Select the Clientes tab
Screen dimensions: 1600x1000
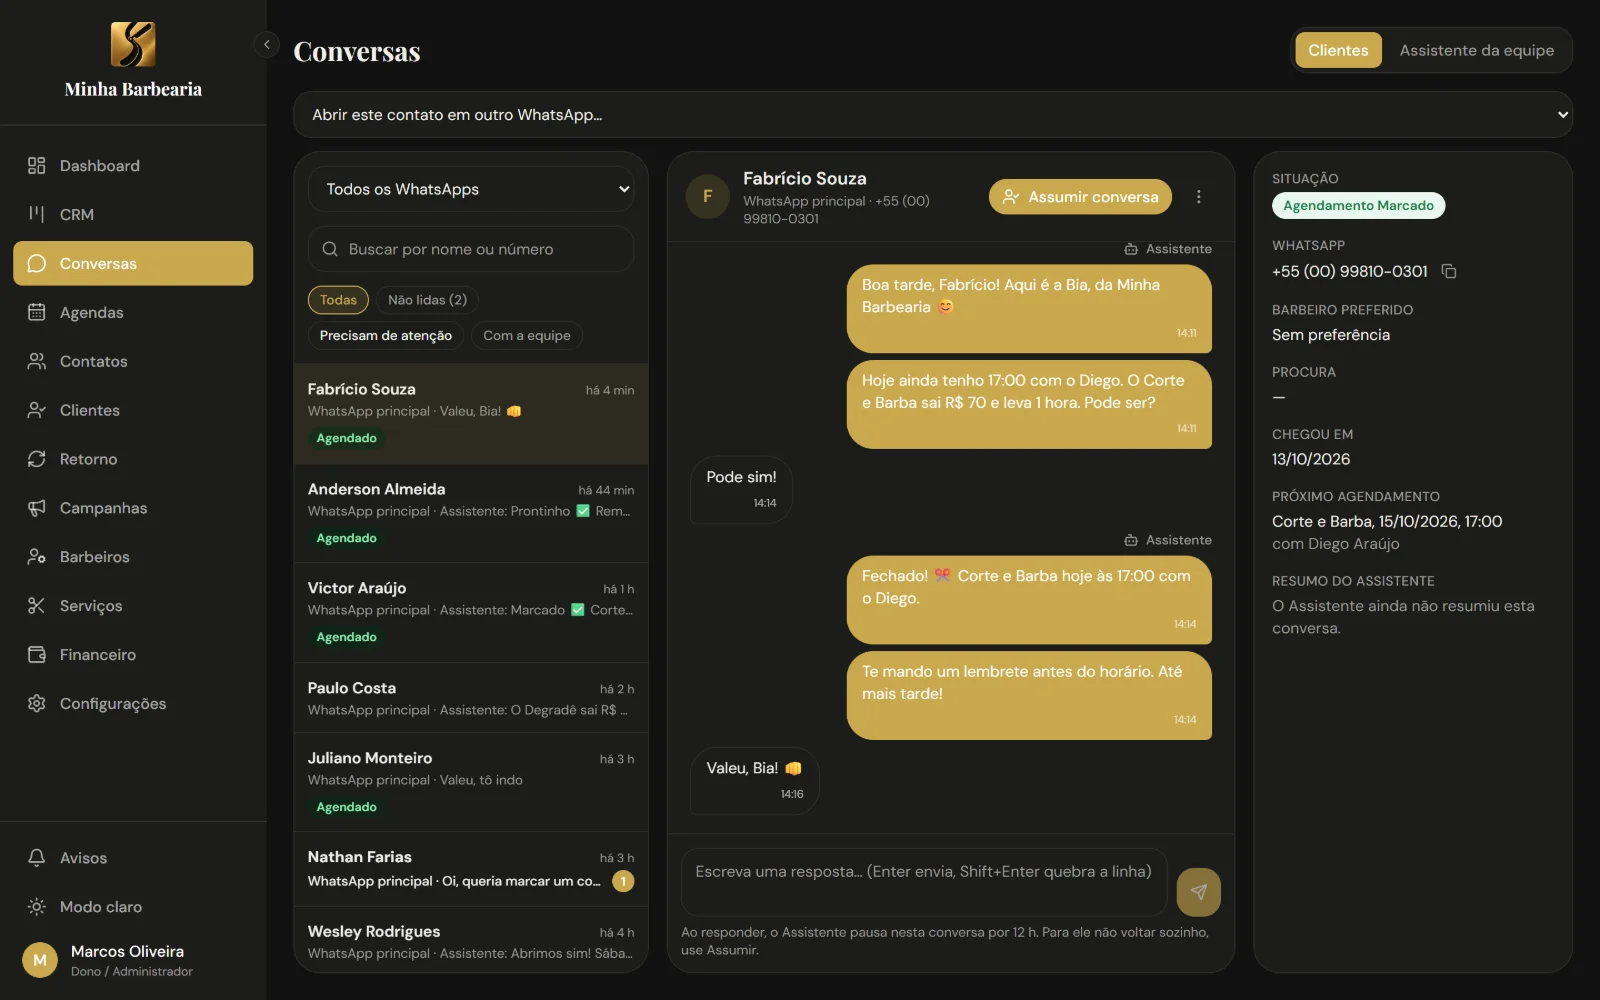click(1338, 50)
